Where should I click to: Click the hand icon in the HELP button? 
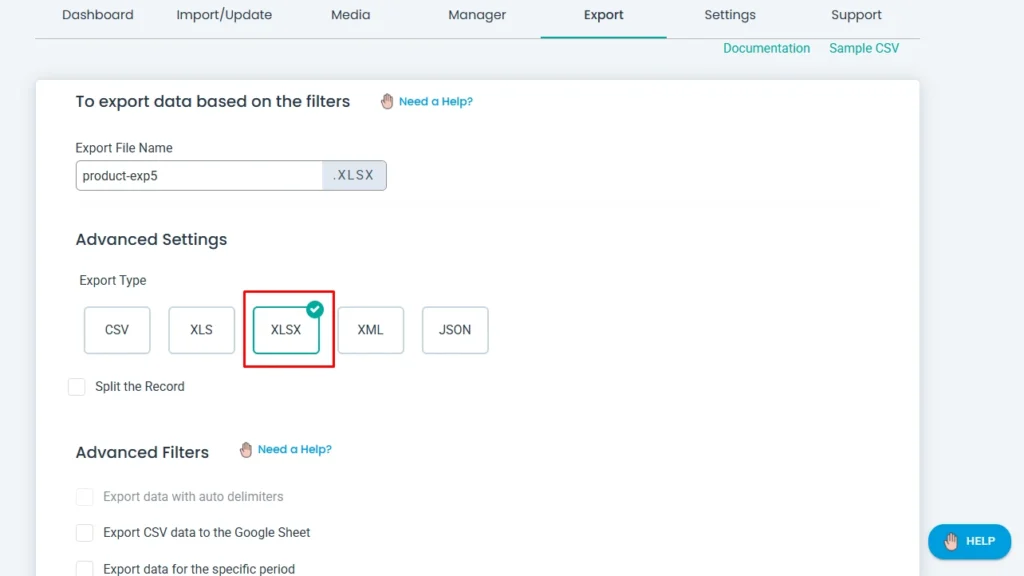[951, 541]
